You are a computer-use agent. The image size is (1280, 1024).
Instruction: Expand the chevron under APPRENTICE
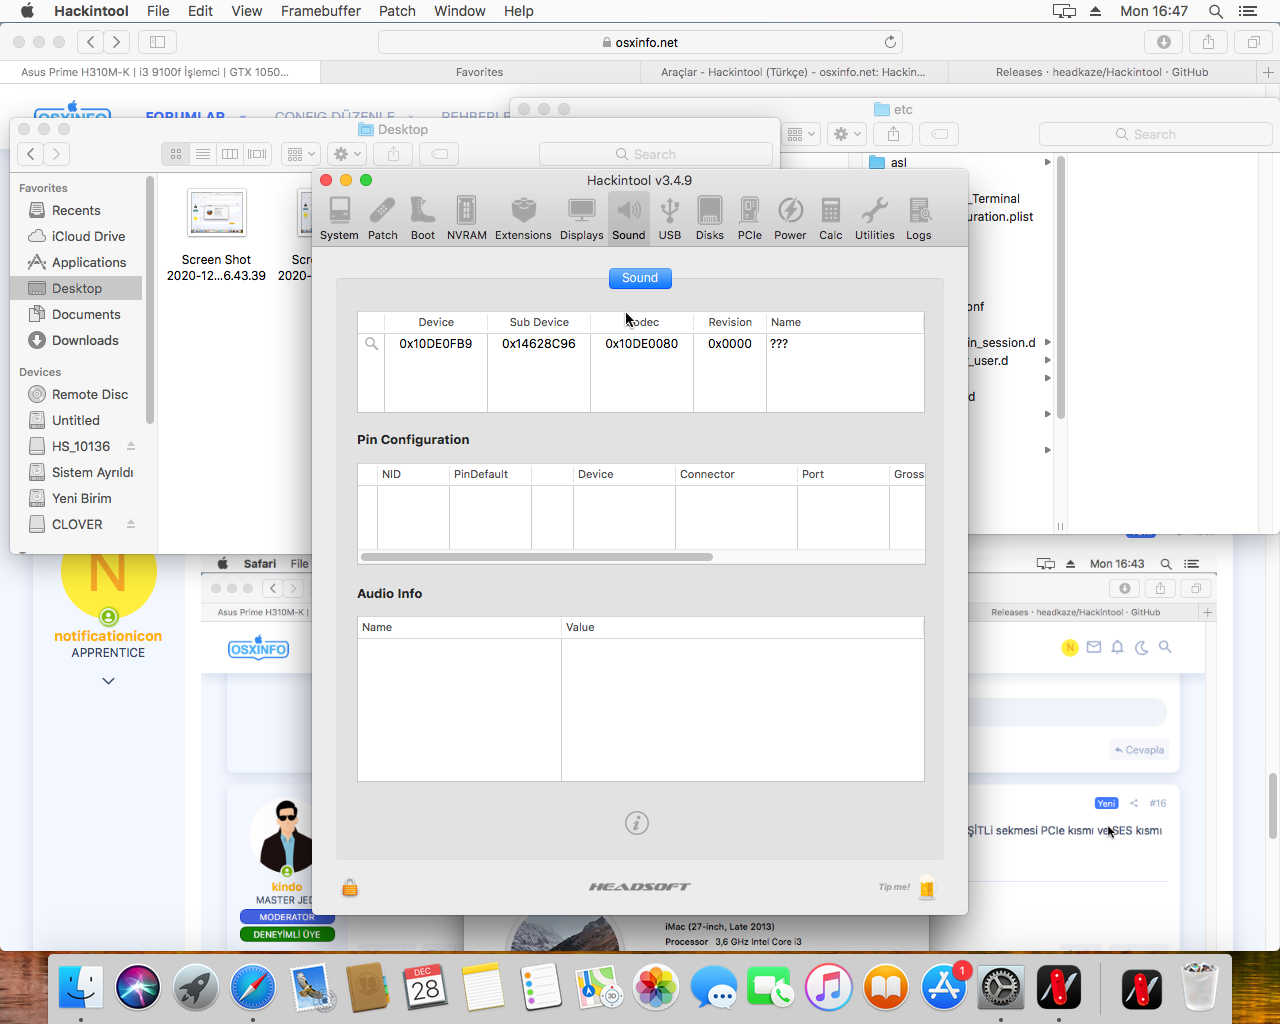108,681
